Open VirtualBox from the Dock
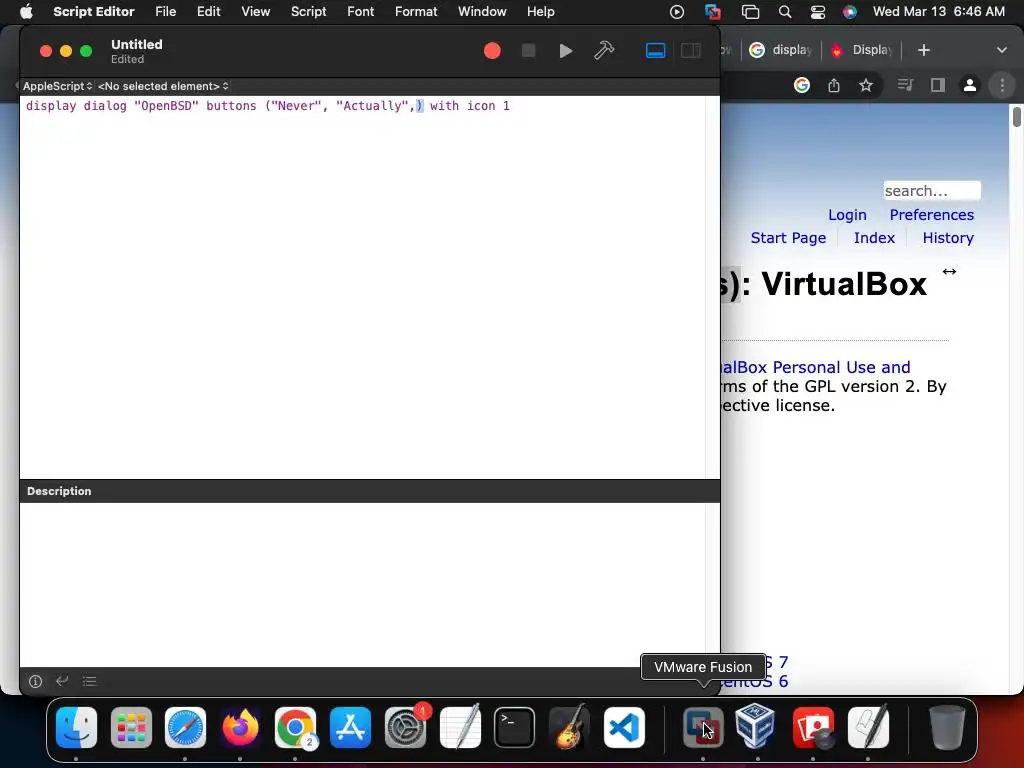Screen dimensions: 1024x768 coord(756,726)
